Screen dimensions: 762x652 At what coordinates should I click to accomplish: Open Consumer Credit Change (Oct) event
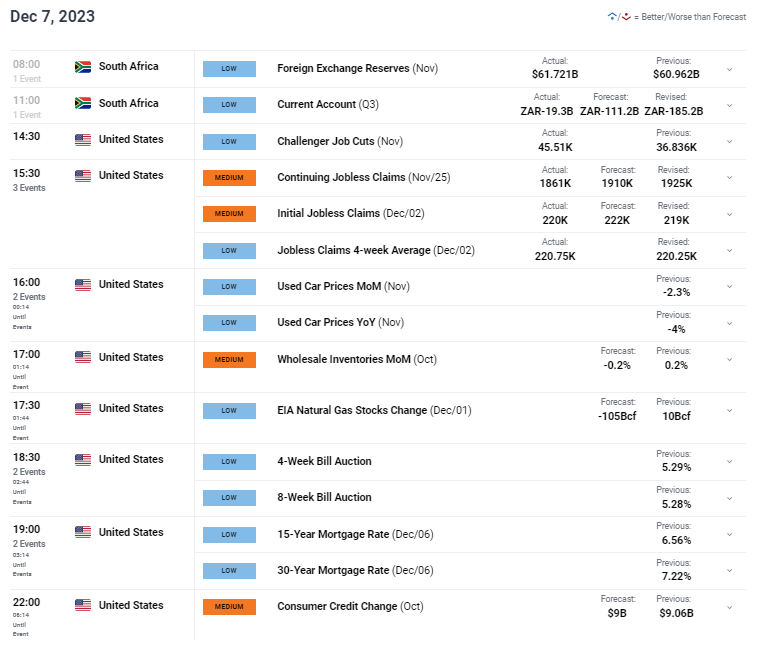click(x=350, y=606)
